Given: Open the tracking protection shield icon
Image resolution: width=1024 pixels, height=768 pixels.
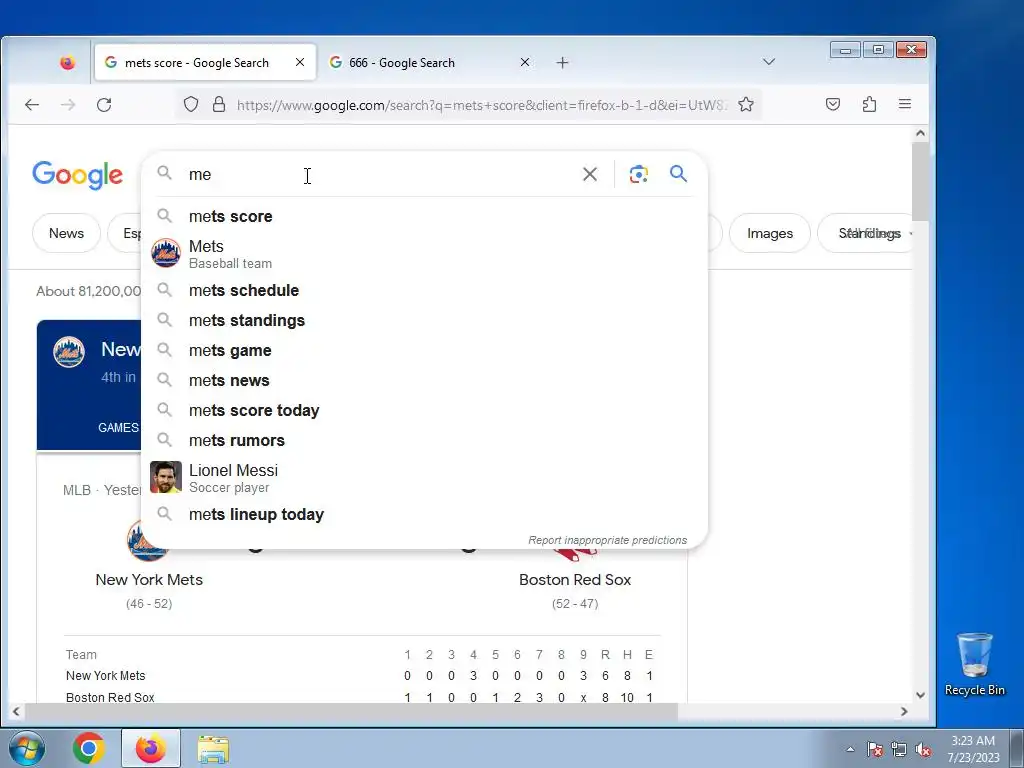Looking at the screenshot, I should 191,104.
